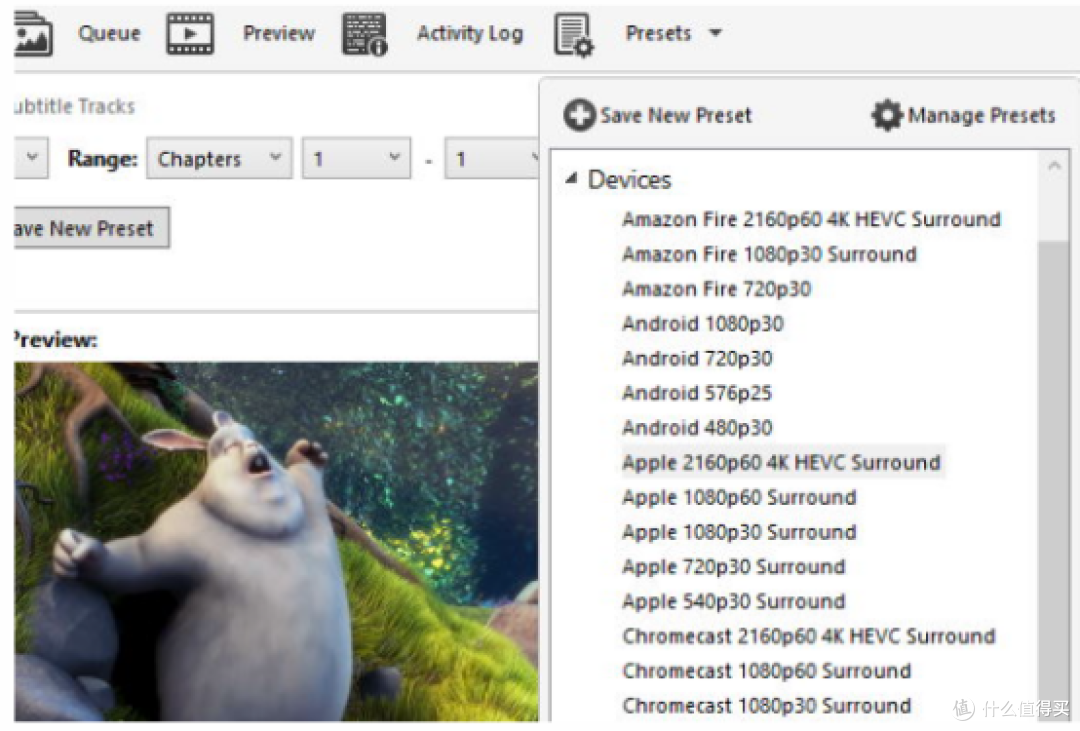Viewport: 1080px width, 731px height.
Task: Select Chromecast 1080p30 Surround preset
Action: [767, 706]
